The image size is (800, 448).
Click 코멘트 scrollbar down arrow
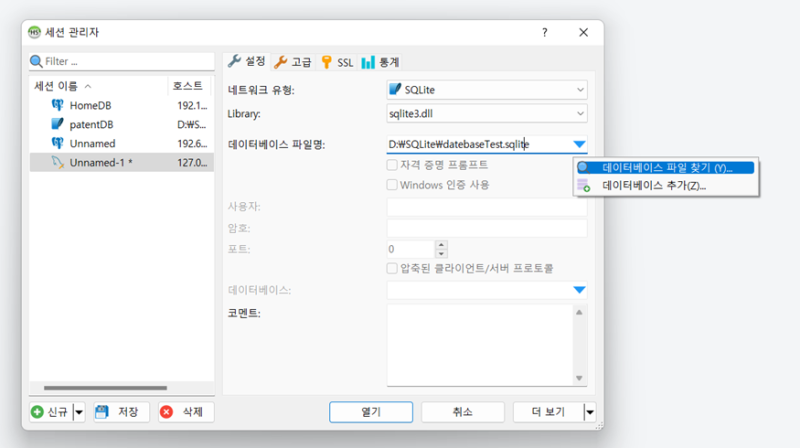tap(579, 378)
